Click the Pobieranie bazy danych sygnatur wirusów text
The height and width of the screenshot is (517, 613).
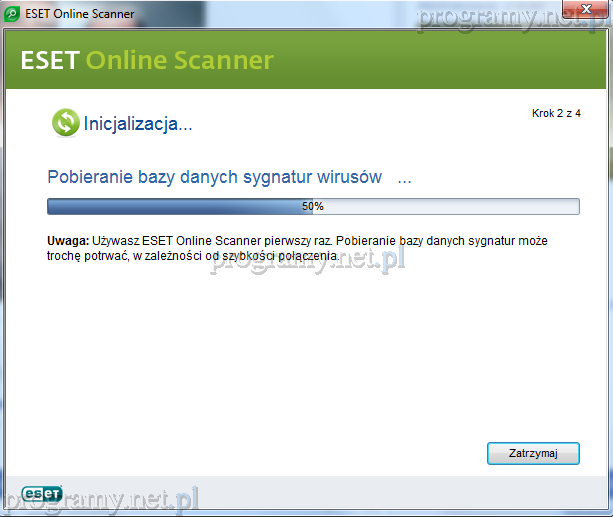click(214, 177)
